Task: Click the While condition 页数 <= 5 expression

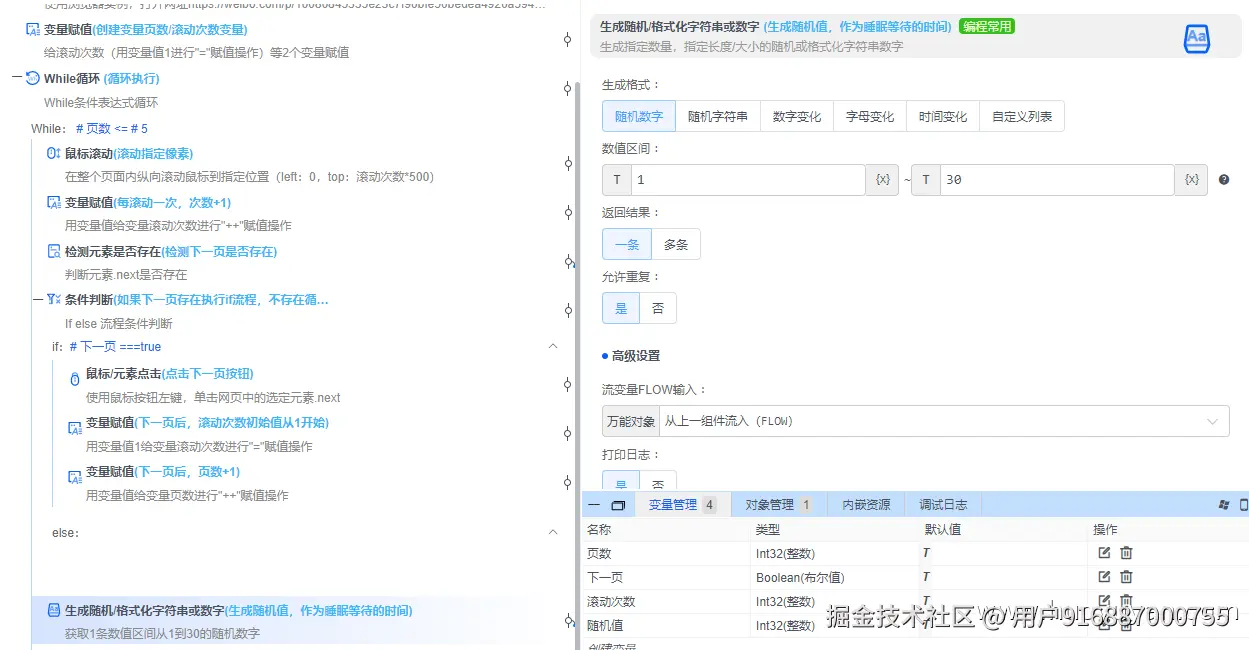Action: pos(112,128)
